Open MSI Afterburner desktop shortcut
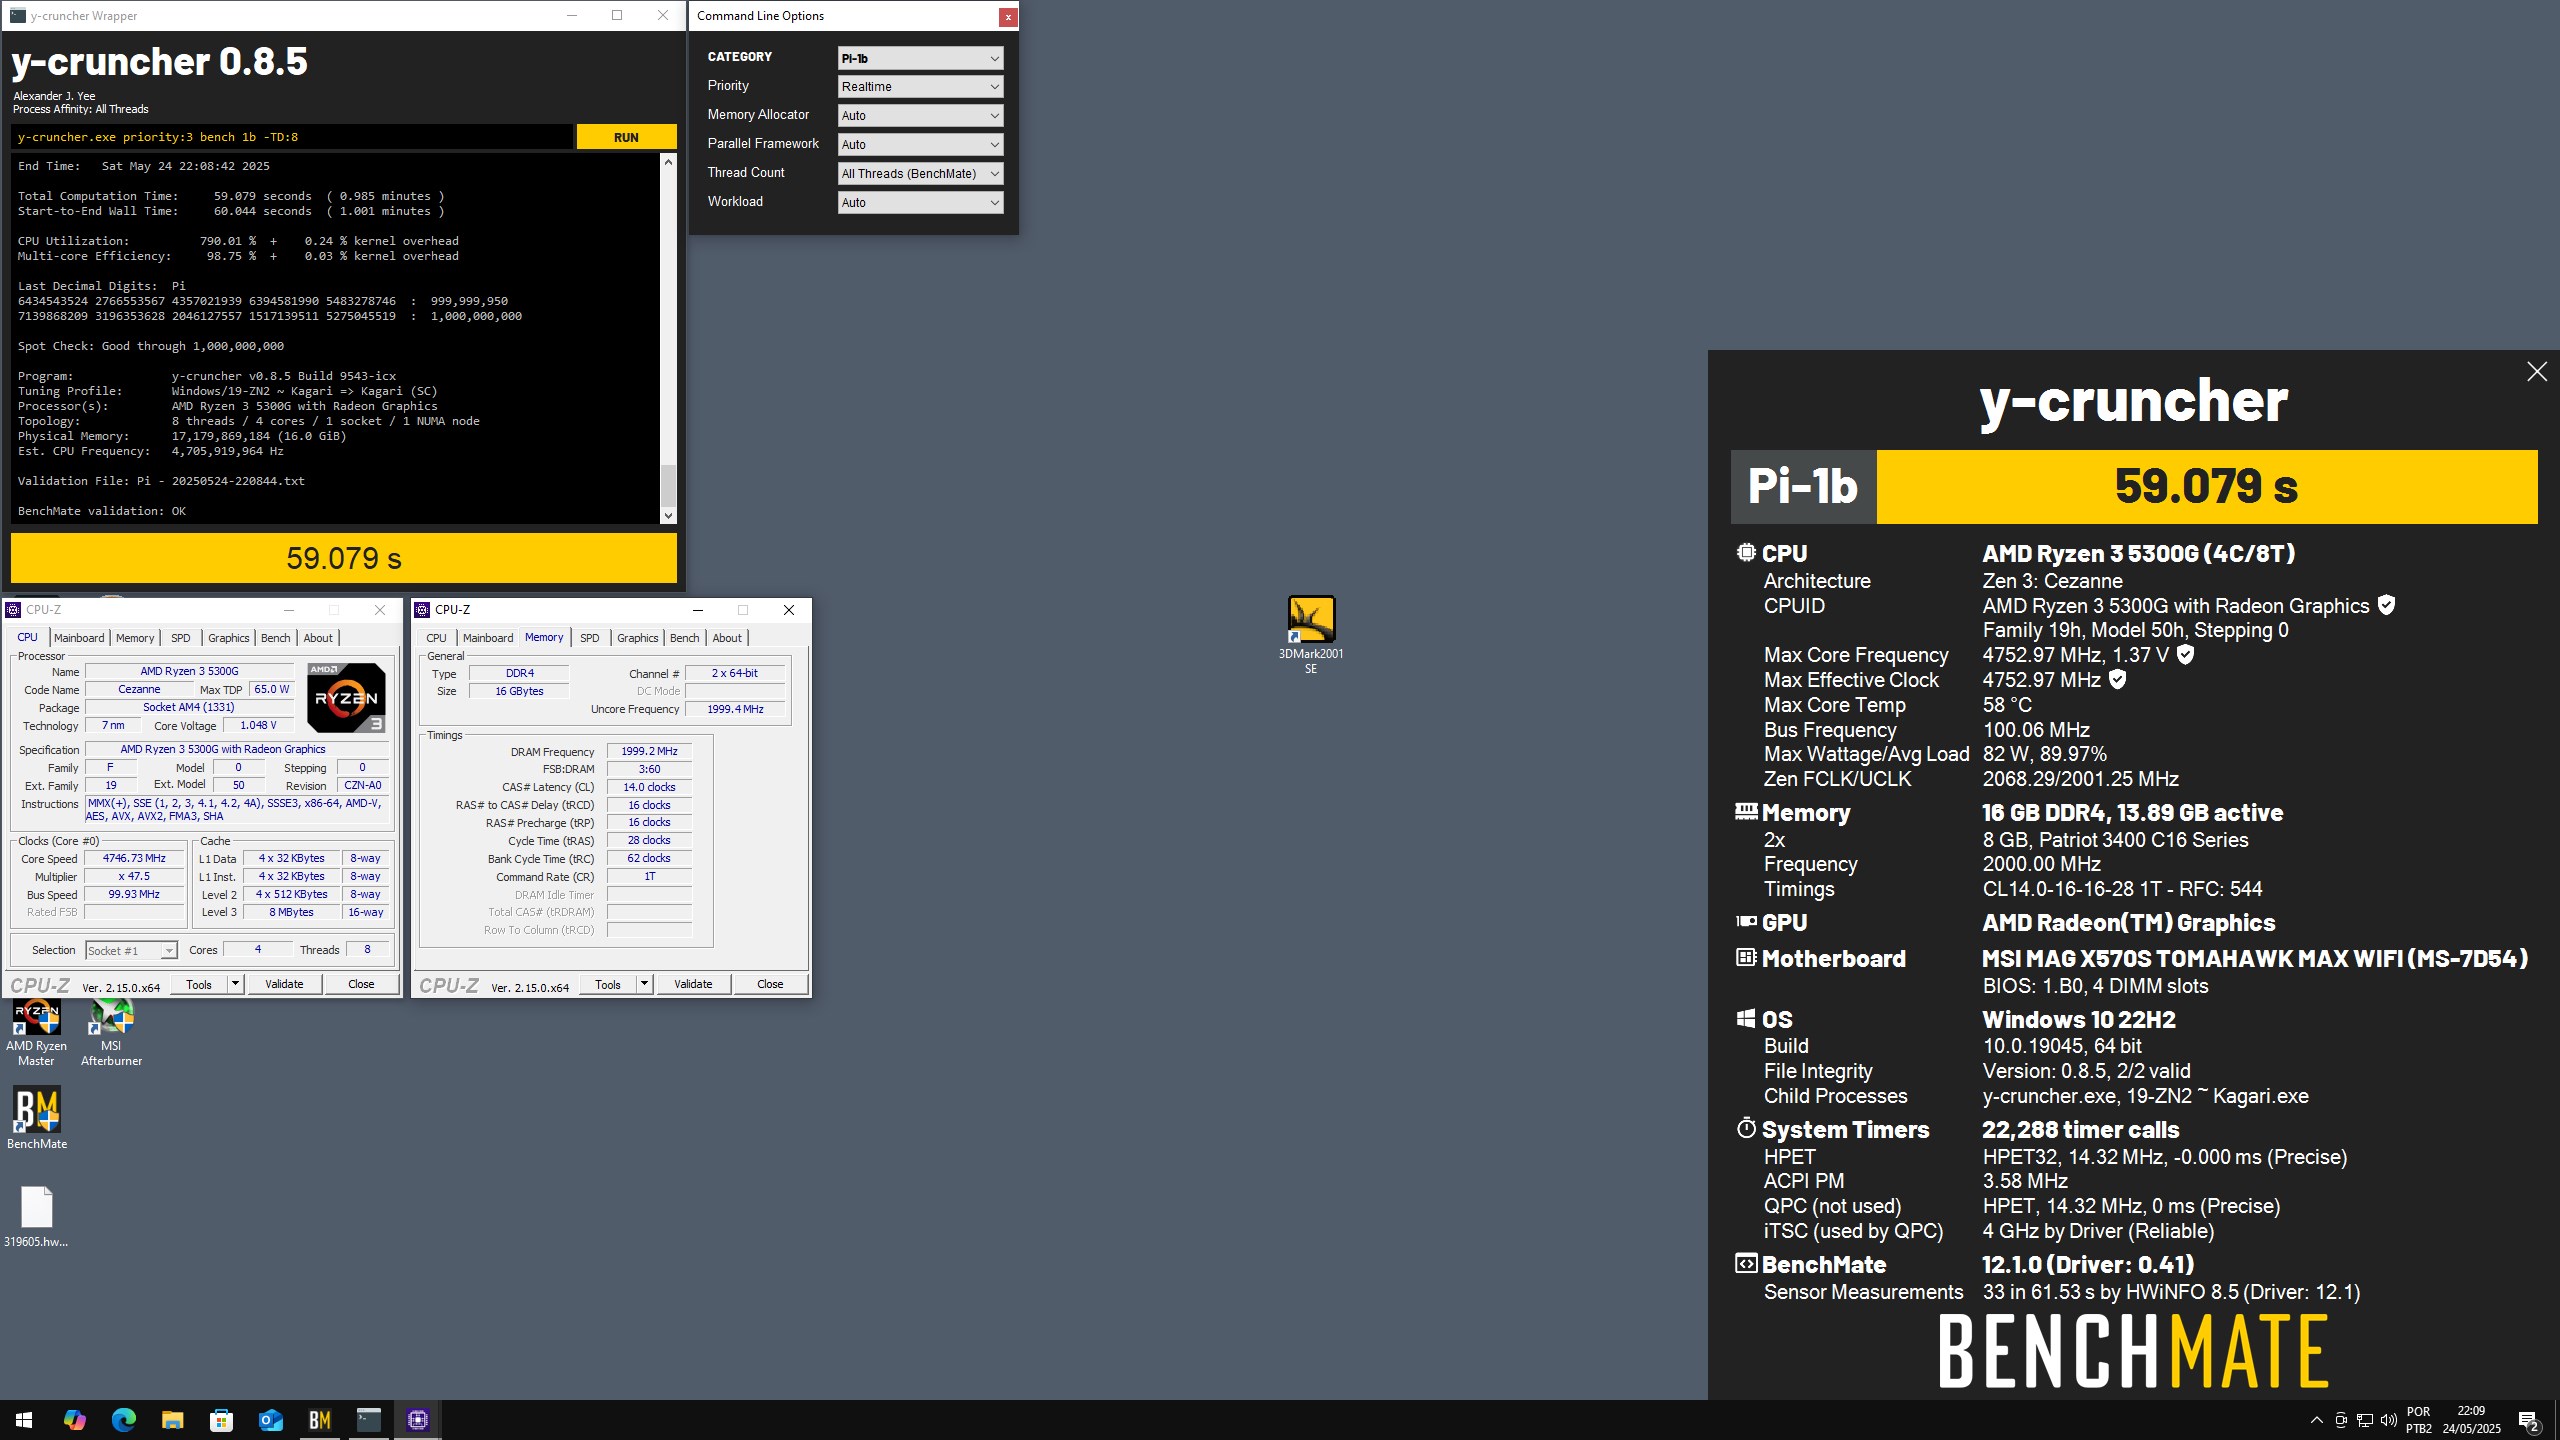 (x=111, y=1034)
